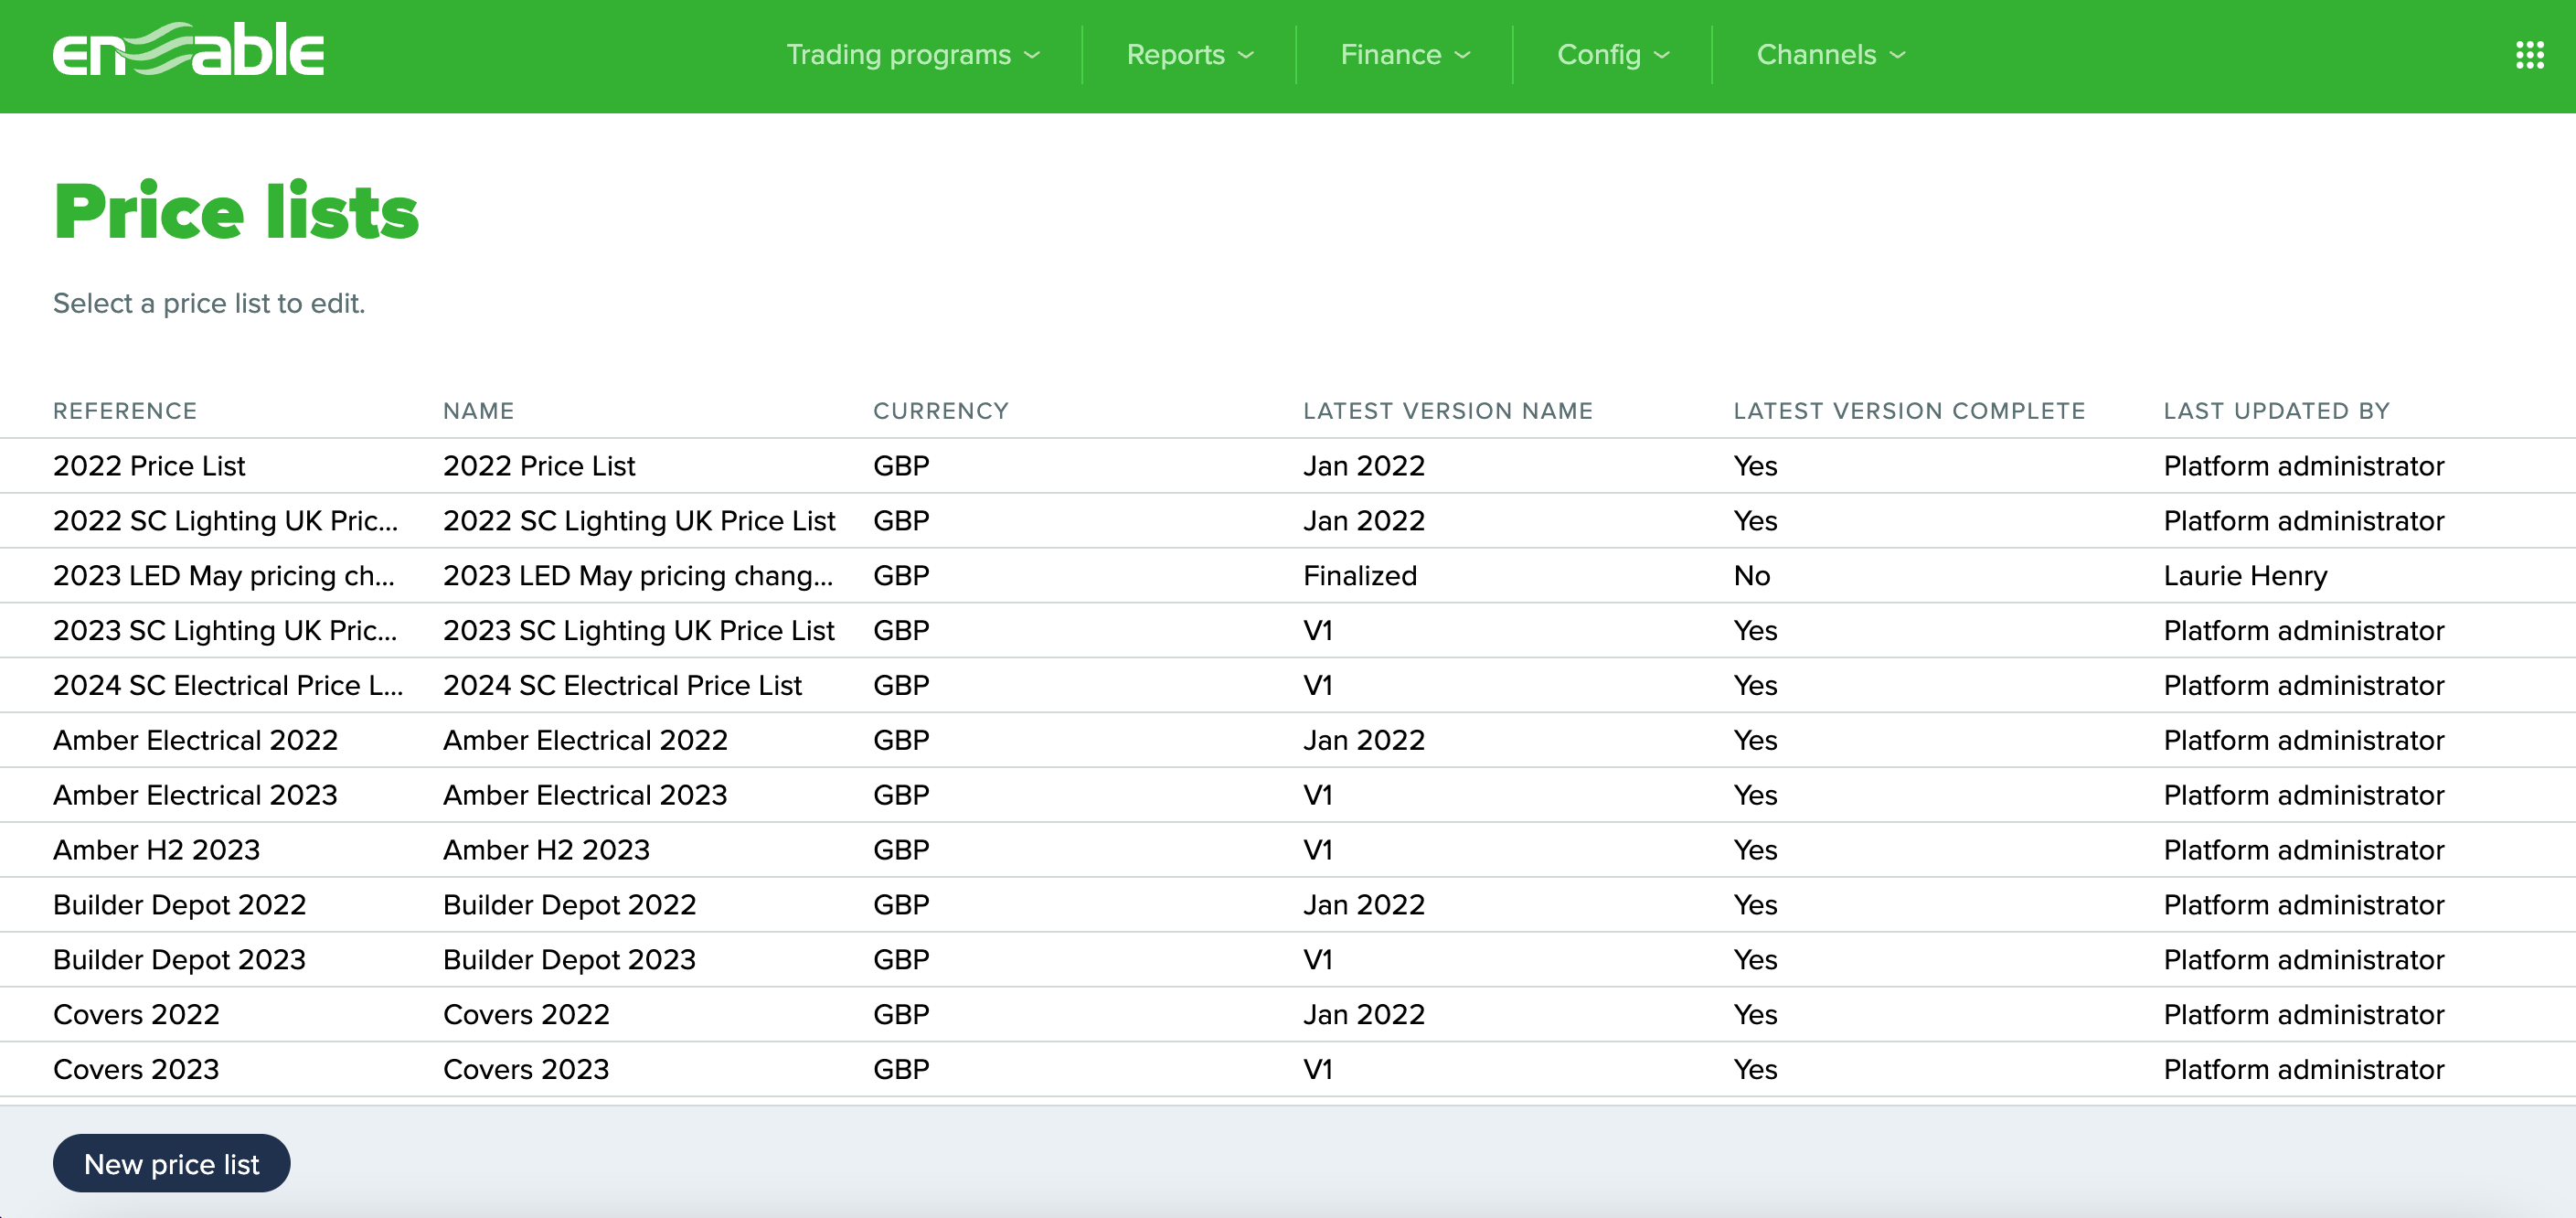Open the Channels menu
The image size is (2576, 1218).
pyautogui.click(x=1830, y=55)
